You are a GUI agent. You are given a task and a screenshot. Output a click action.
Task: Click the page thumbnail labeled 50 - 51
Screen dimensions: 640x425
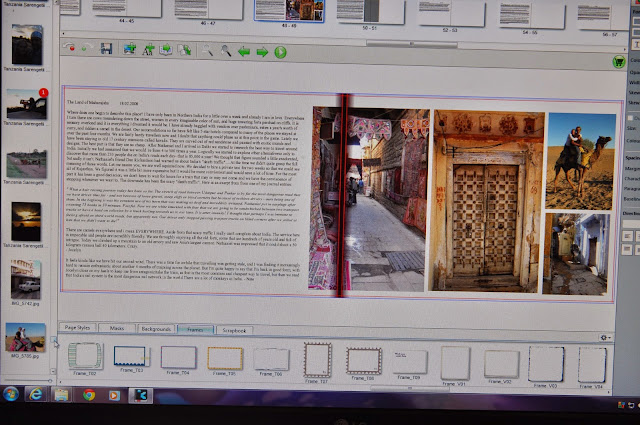tap(370, 12)
